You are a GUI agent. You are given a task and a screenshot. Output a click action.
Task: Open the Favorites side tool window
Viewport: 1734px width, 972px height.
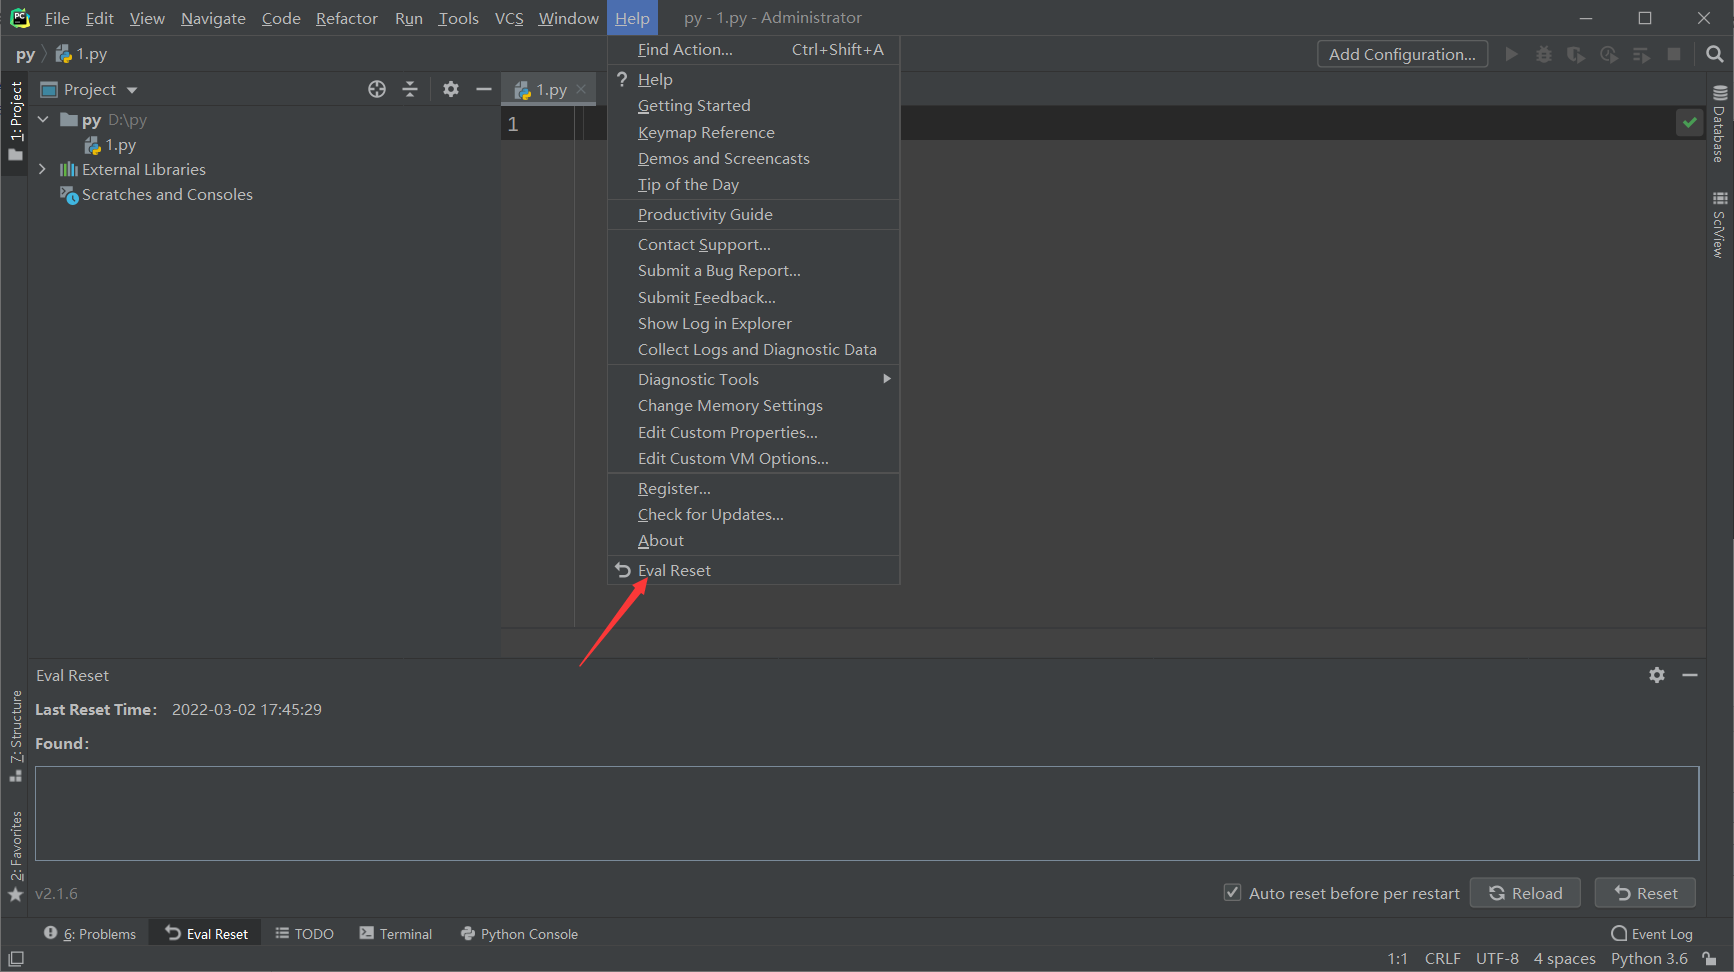(15, 856)
